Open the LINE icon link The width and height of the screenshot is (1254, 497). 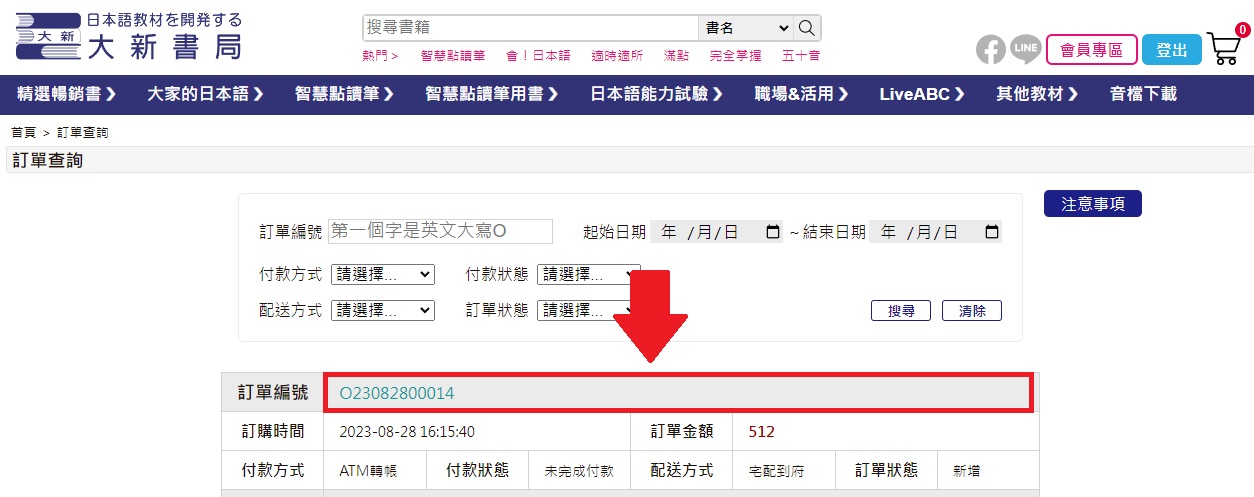(x=1025, y=48)
